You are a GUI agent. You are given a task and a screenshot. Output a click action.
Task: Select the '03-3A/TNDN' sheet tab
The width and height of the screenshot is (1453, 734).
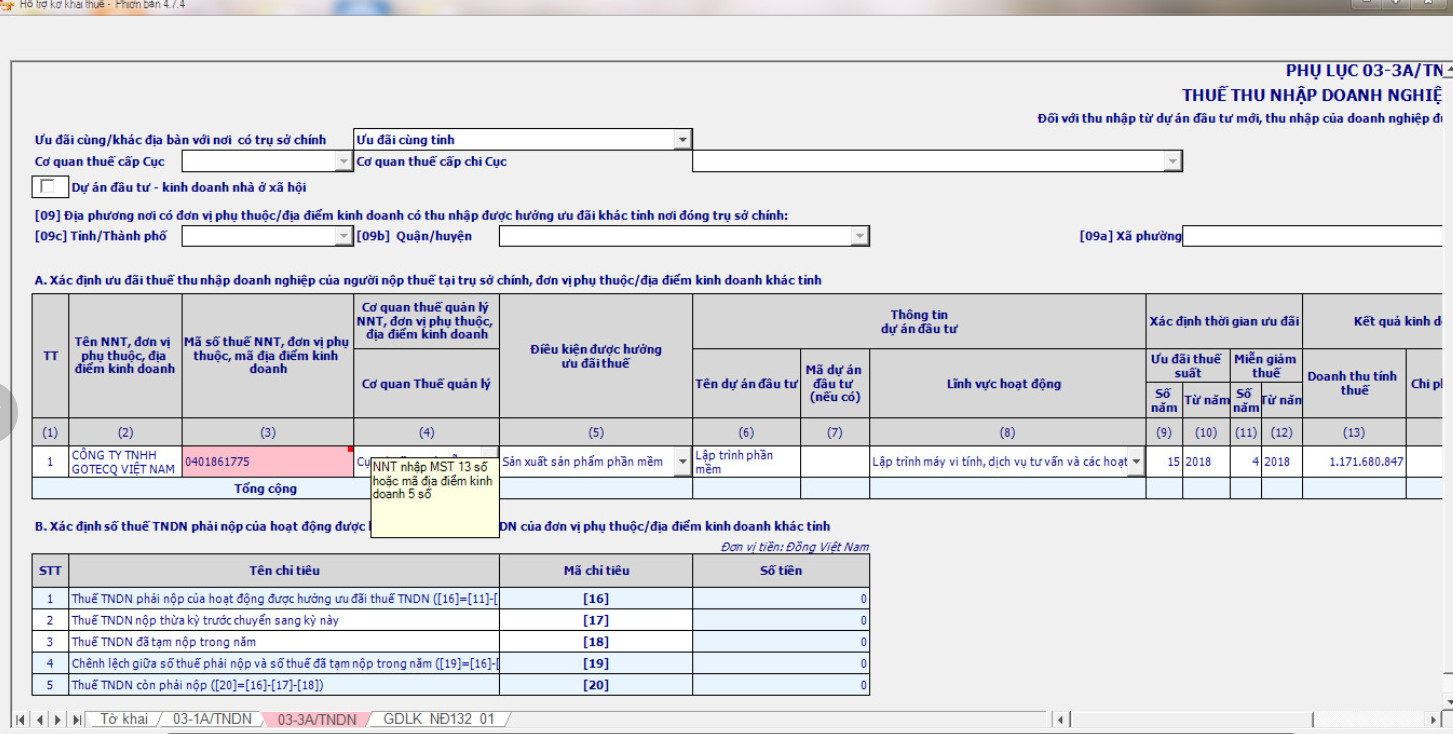tap(317, 720)
